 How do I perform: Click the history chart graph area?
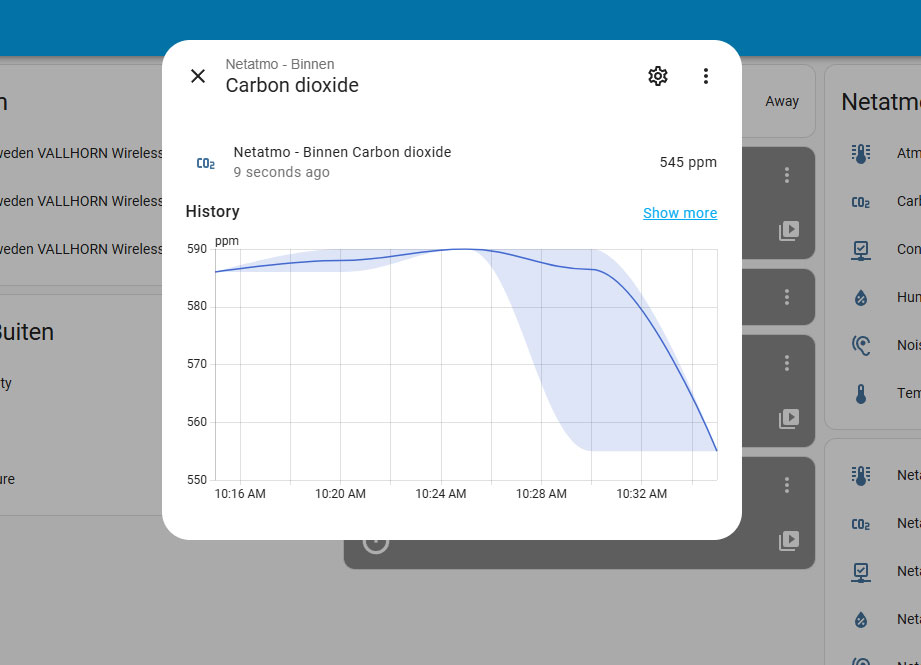coord(466,364)
